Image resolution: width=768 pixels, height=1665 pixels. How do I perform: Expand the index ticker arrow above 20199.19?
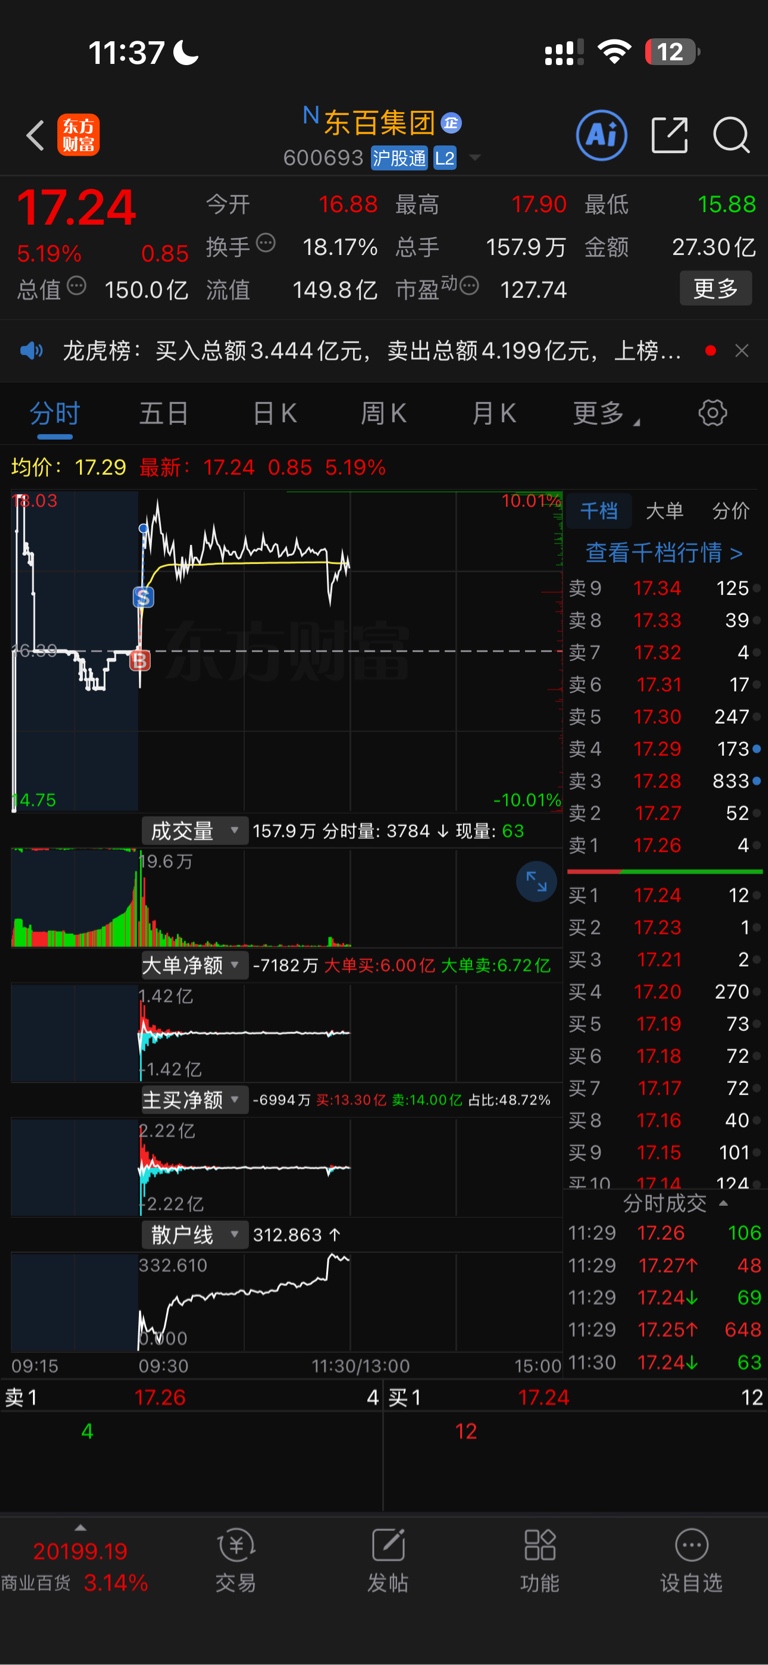click(x=80, y=1527)
